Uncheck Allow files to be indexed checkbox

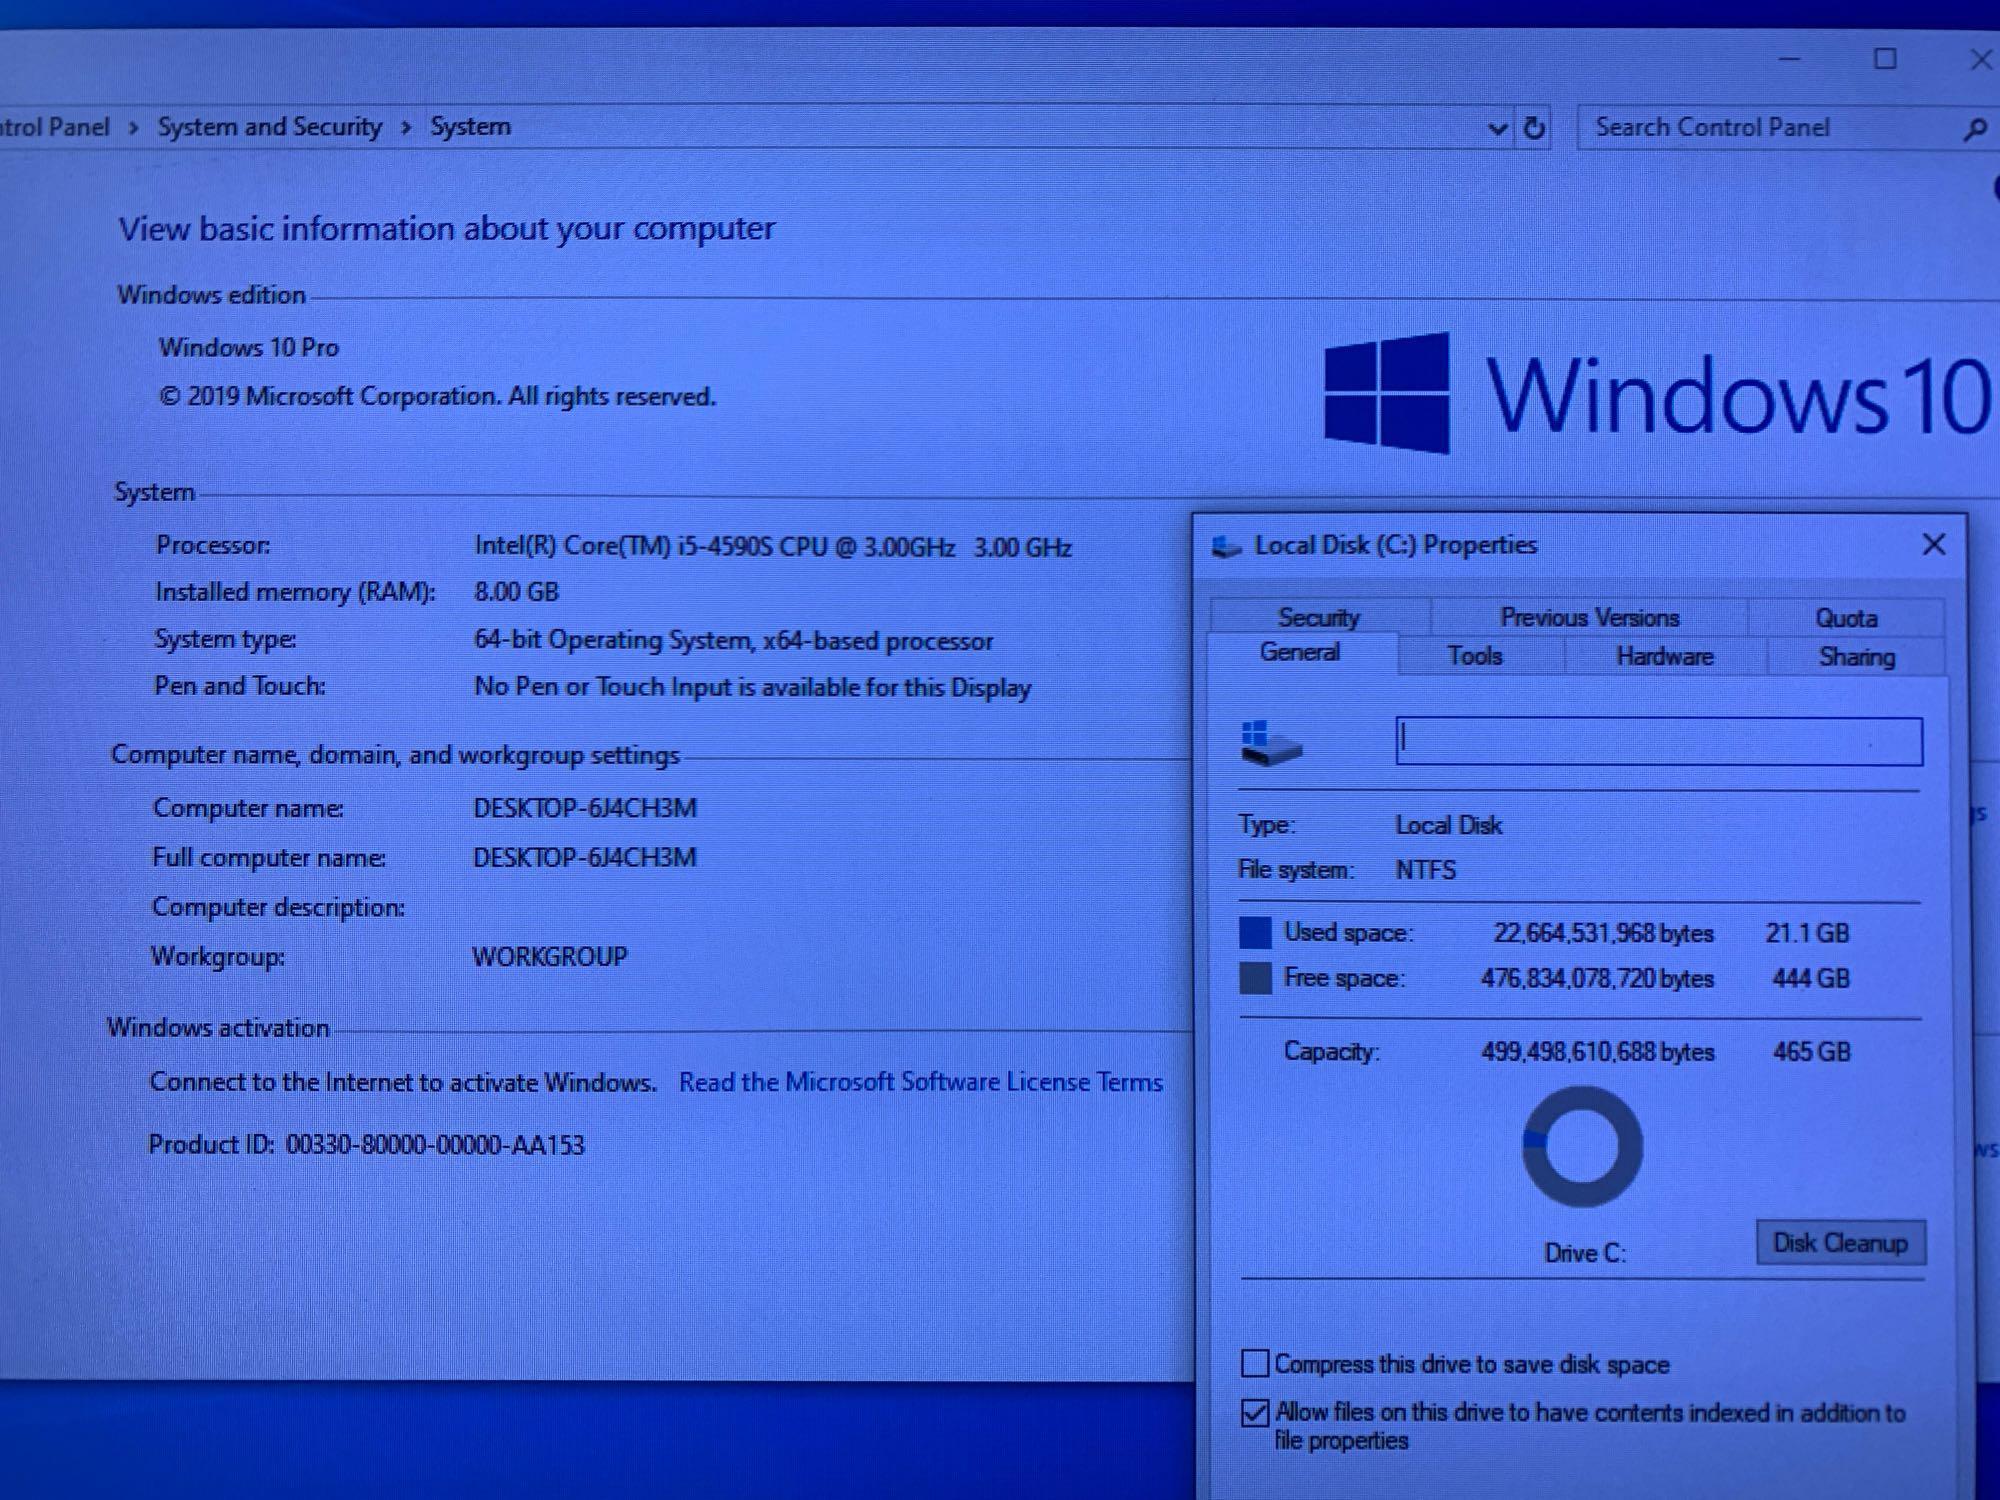[1254, 1412]
